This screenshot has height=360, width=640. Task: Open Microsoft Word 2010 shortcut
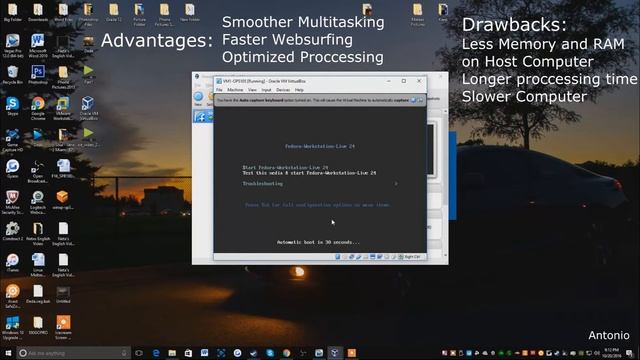(x=38, y=45)
